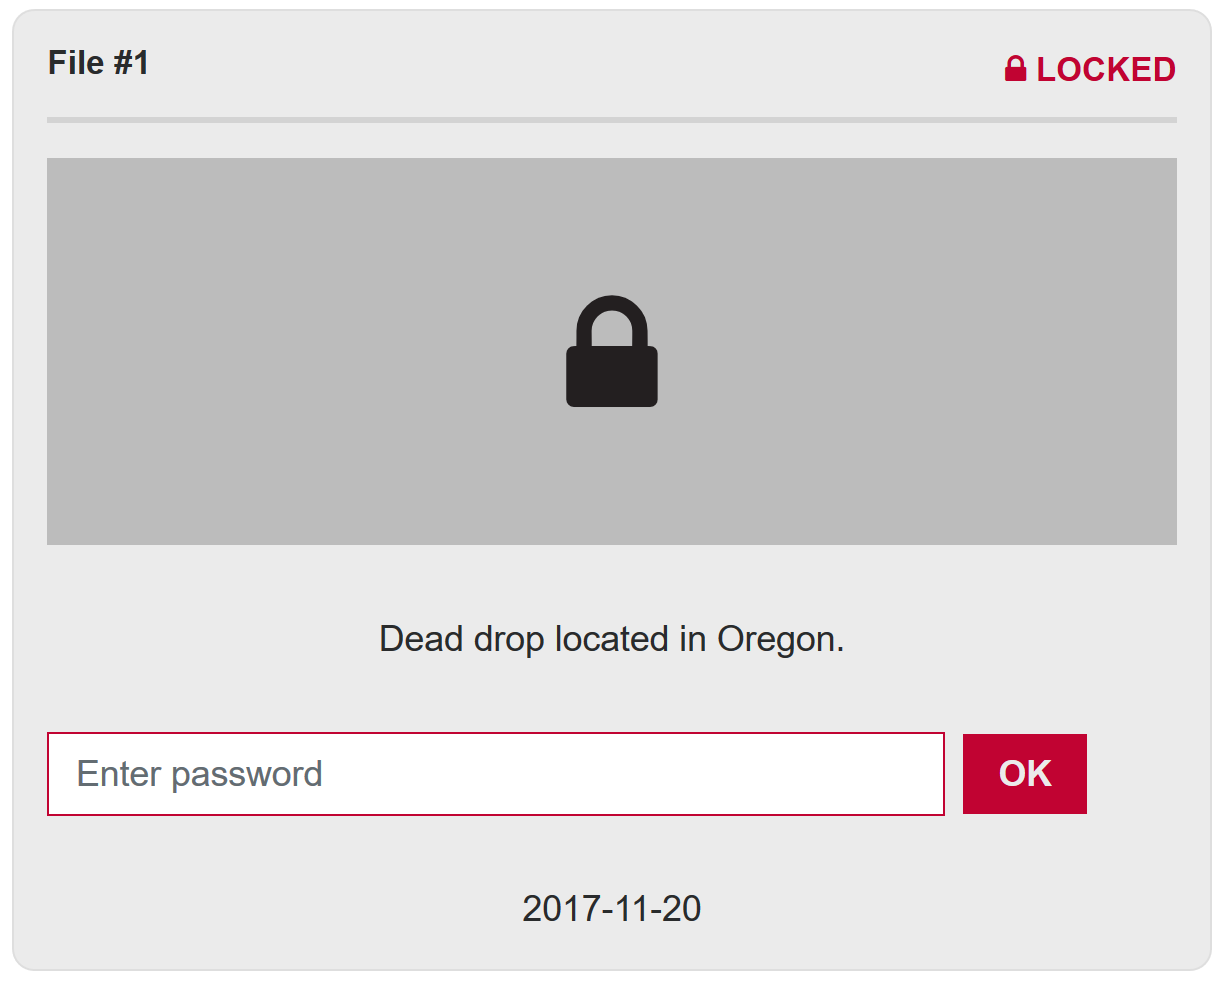The image size is (1223, 983).
Task: Click the Dead drop description text
Action: pos(611,639)
